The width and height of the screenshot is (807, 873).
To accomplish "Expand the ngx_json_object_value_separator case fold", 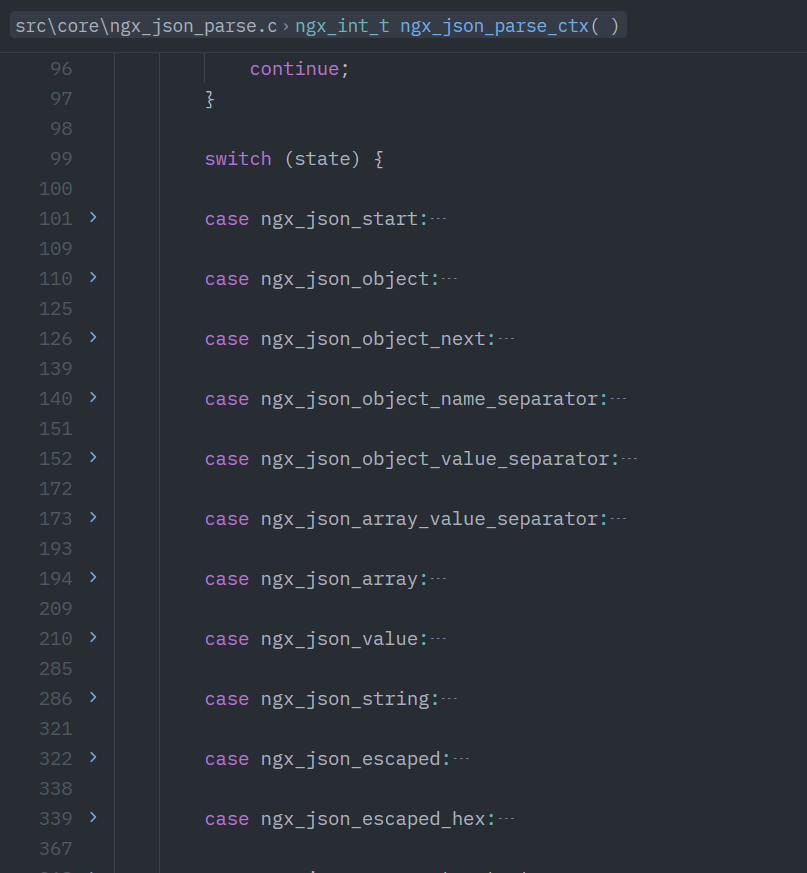I will pos(94,458).
